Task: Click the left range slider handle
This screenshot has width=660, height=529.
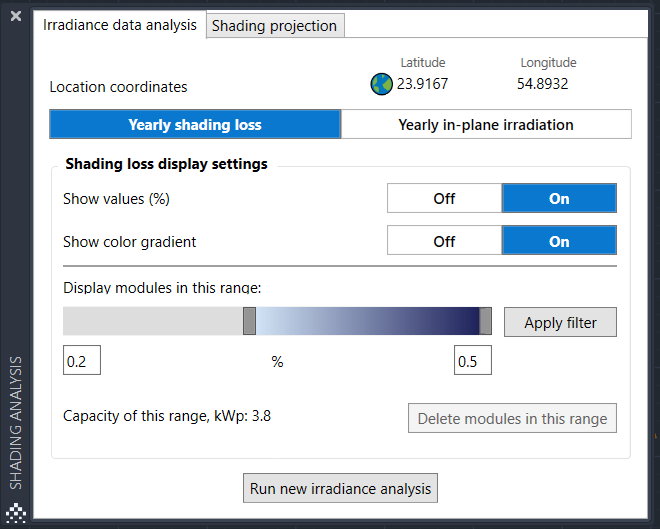Action: 249,321
